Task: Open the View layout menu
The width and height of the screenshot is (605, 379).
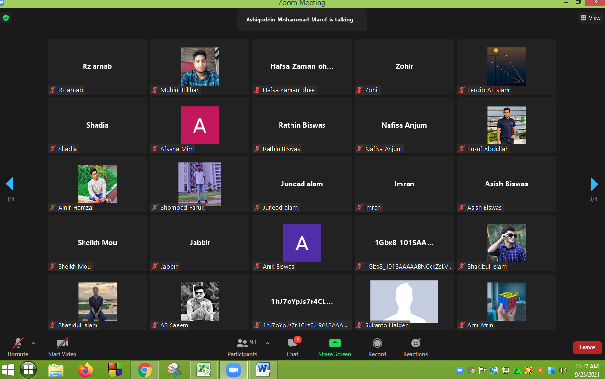Action: click(x=590, y=18)
